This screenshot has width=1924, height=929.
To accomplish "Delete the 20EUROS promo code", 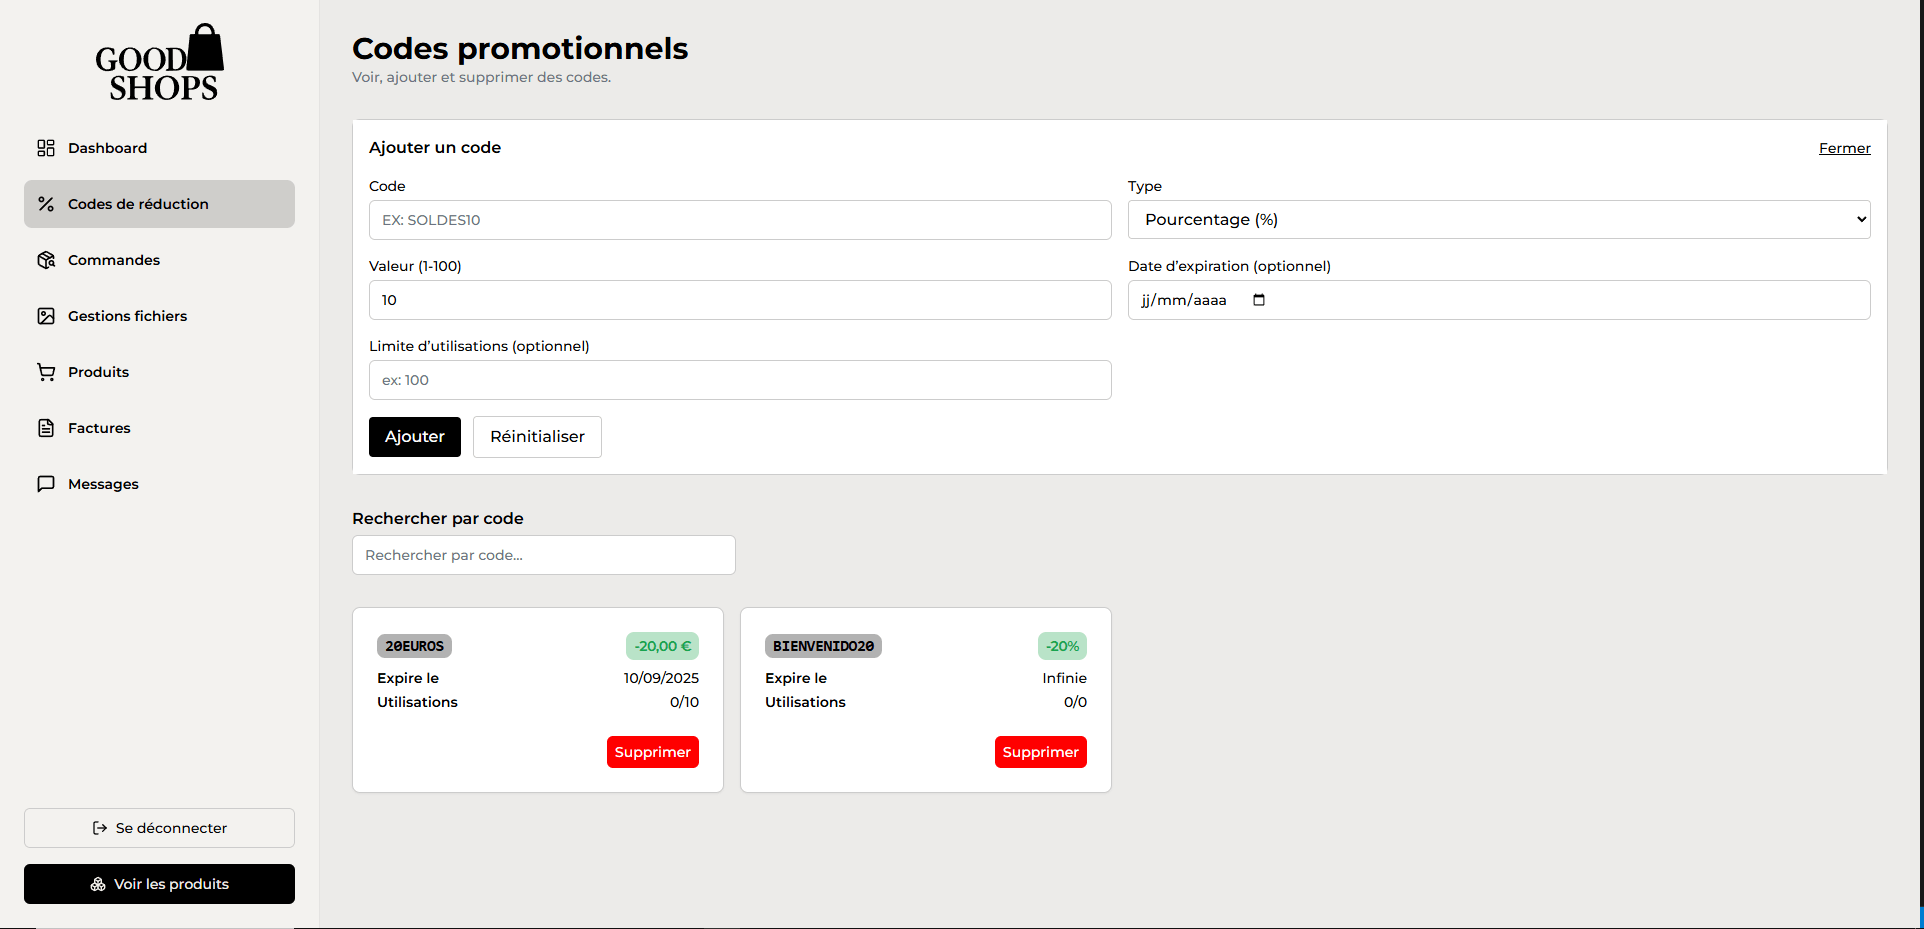I will 652,752.
